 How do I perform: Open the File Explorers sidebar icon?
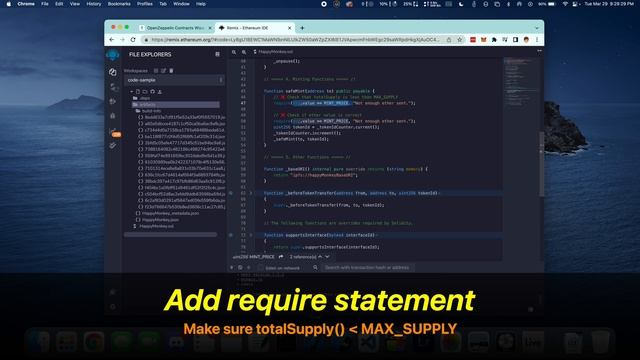click(113, 72)
